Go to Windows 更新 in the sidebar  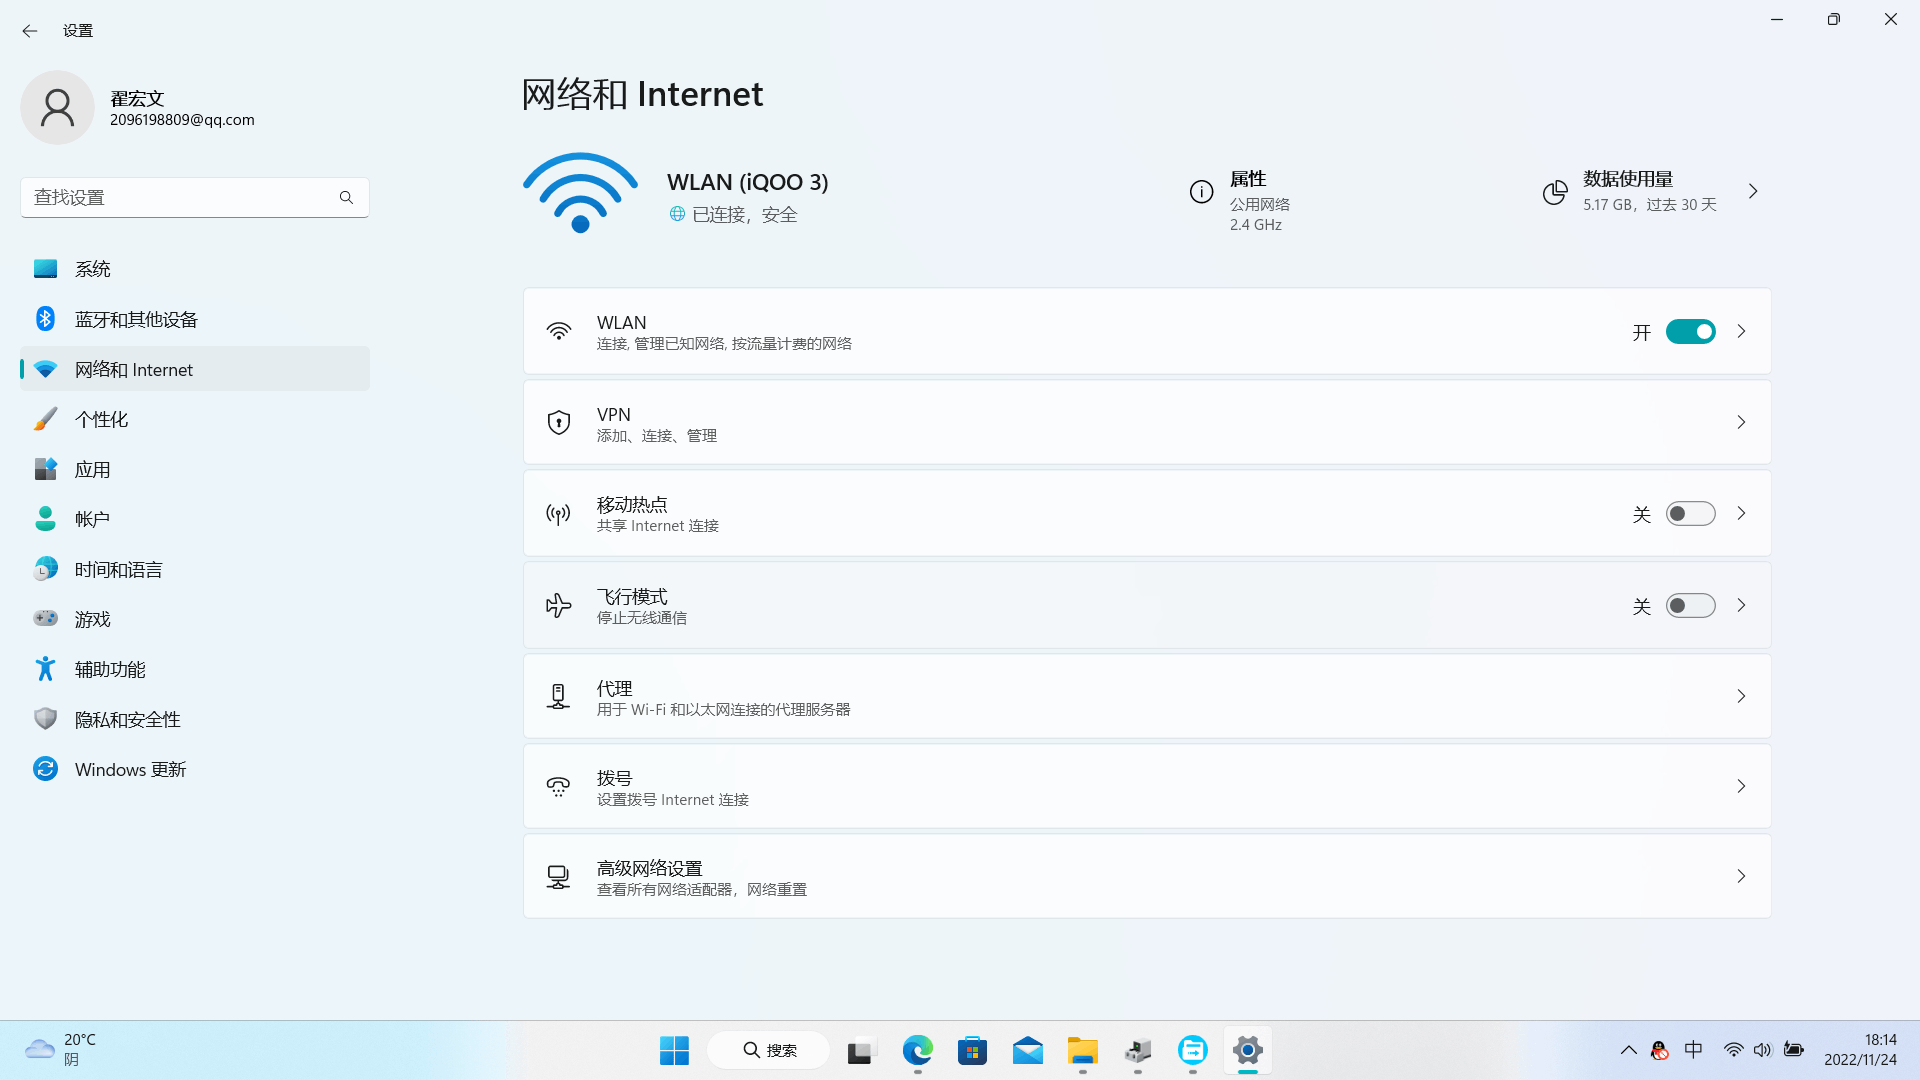[130, 769]
